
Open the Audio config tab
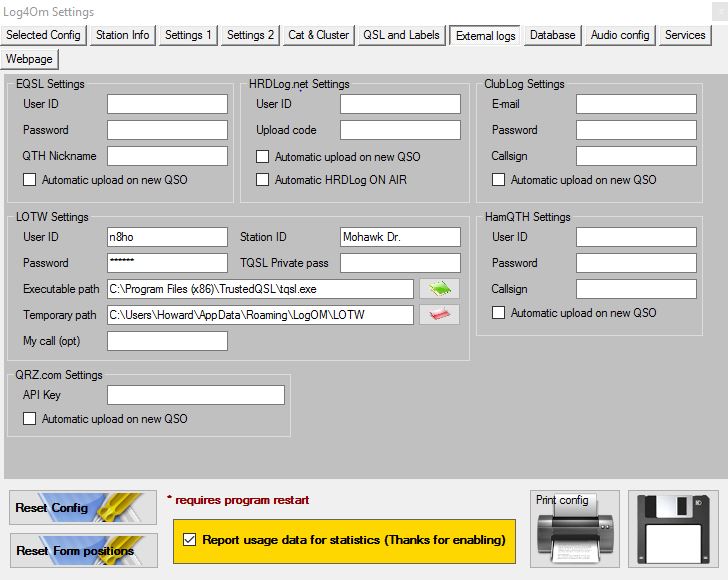[620, 35]
